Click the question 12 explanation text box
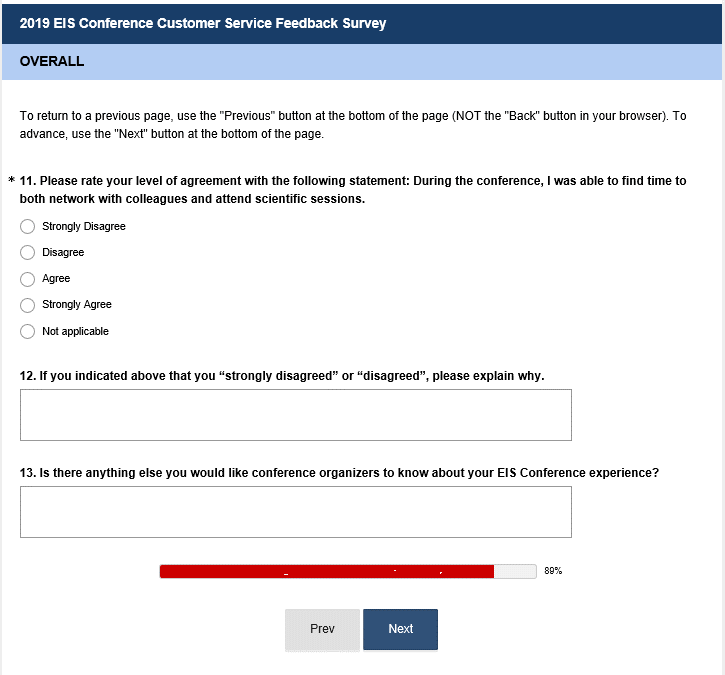Viewport: 725px width, 675px height. [x=295, y=415]
